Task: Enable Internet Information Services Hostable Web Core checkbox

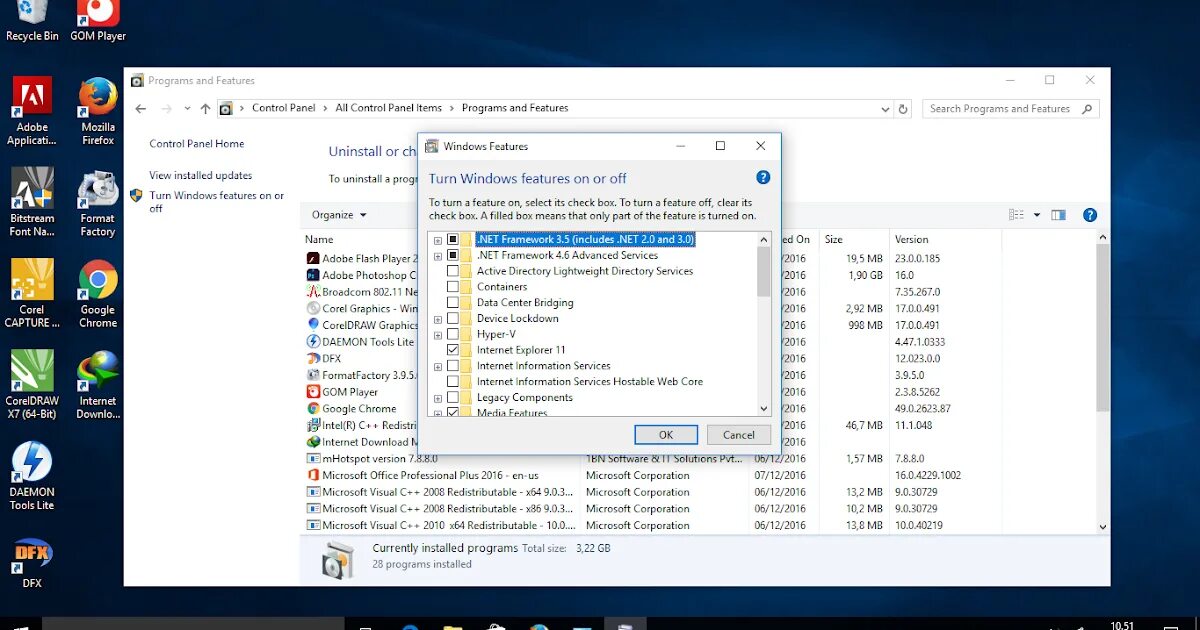Action: pyautogui.click(x=453, y=382)
